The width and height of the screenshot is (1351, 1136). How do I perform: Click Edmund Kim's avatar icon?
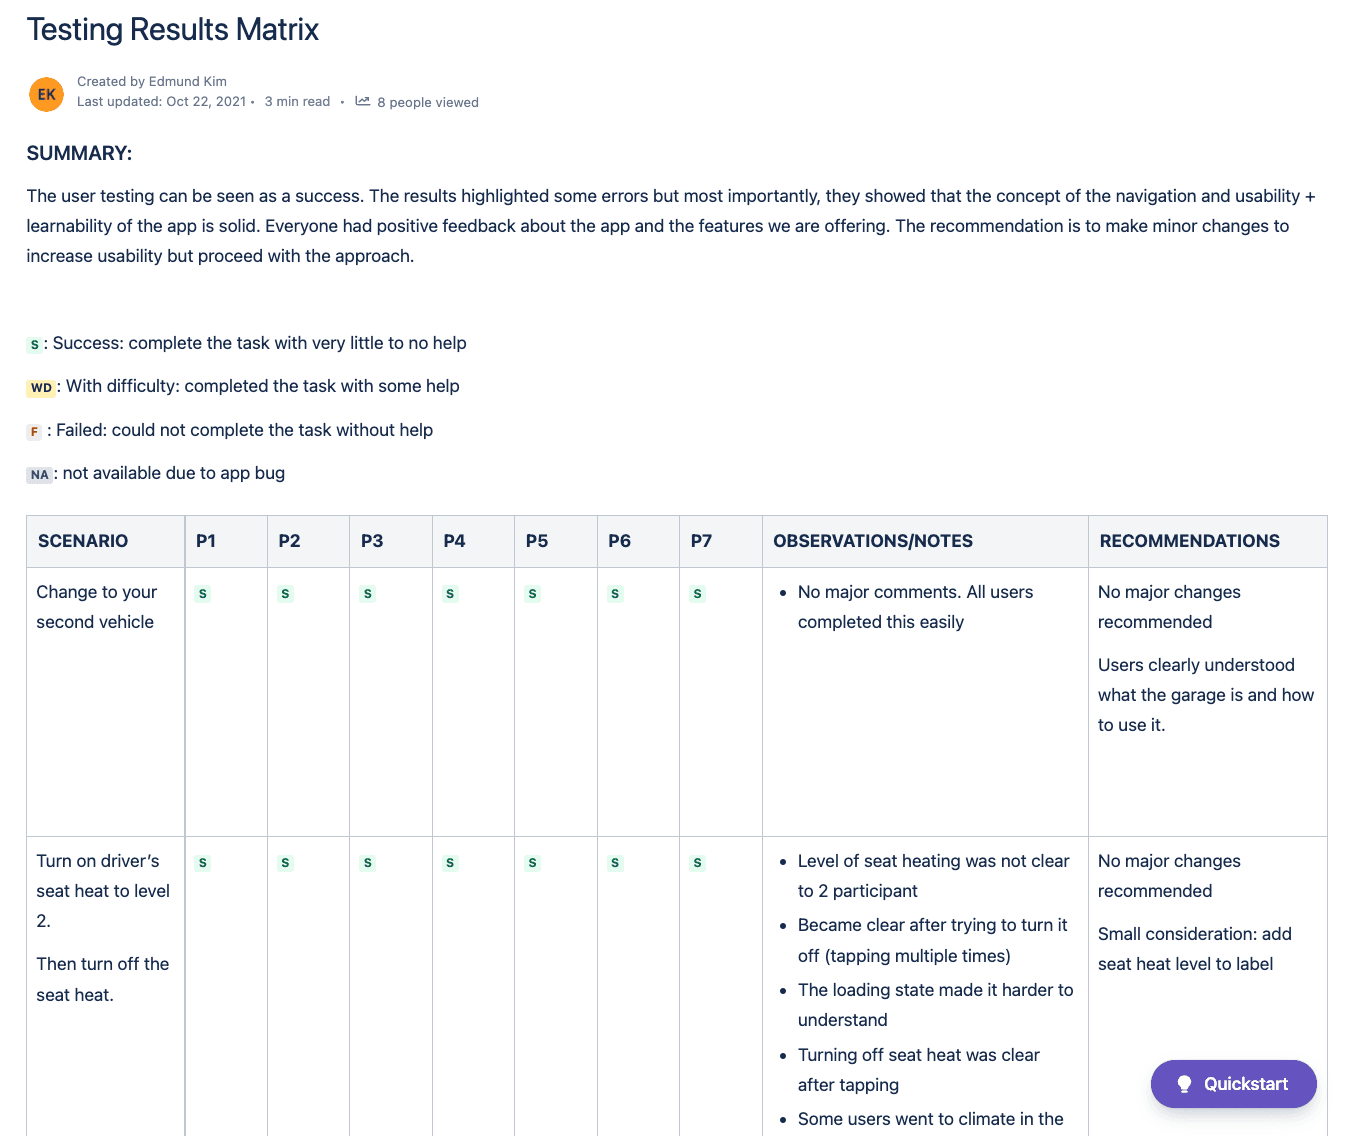click(x=46, y=94)
